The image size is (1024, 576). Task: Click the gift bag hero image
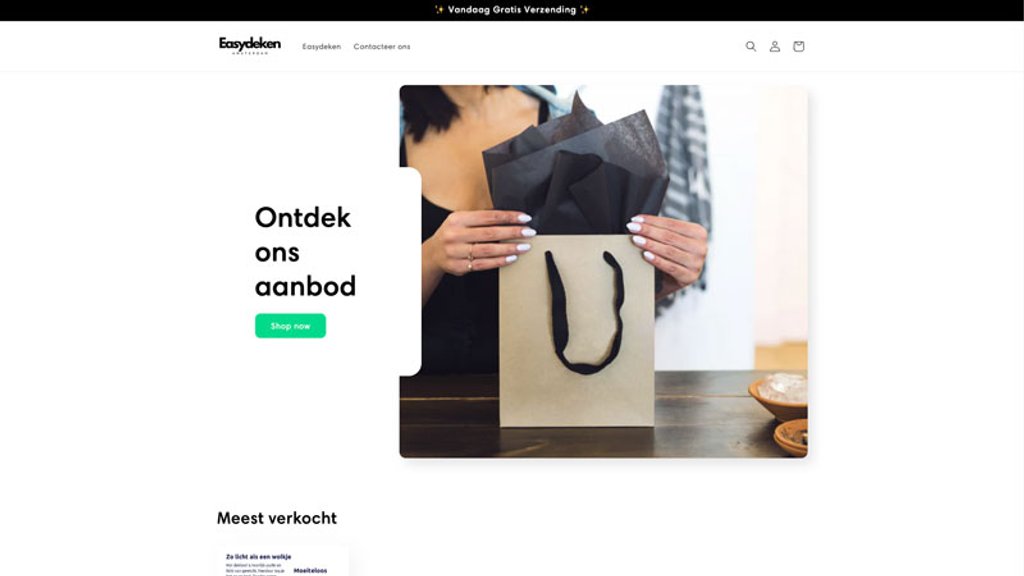tap(603, 271)
